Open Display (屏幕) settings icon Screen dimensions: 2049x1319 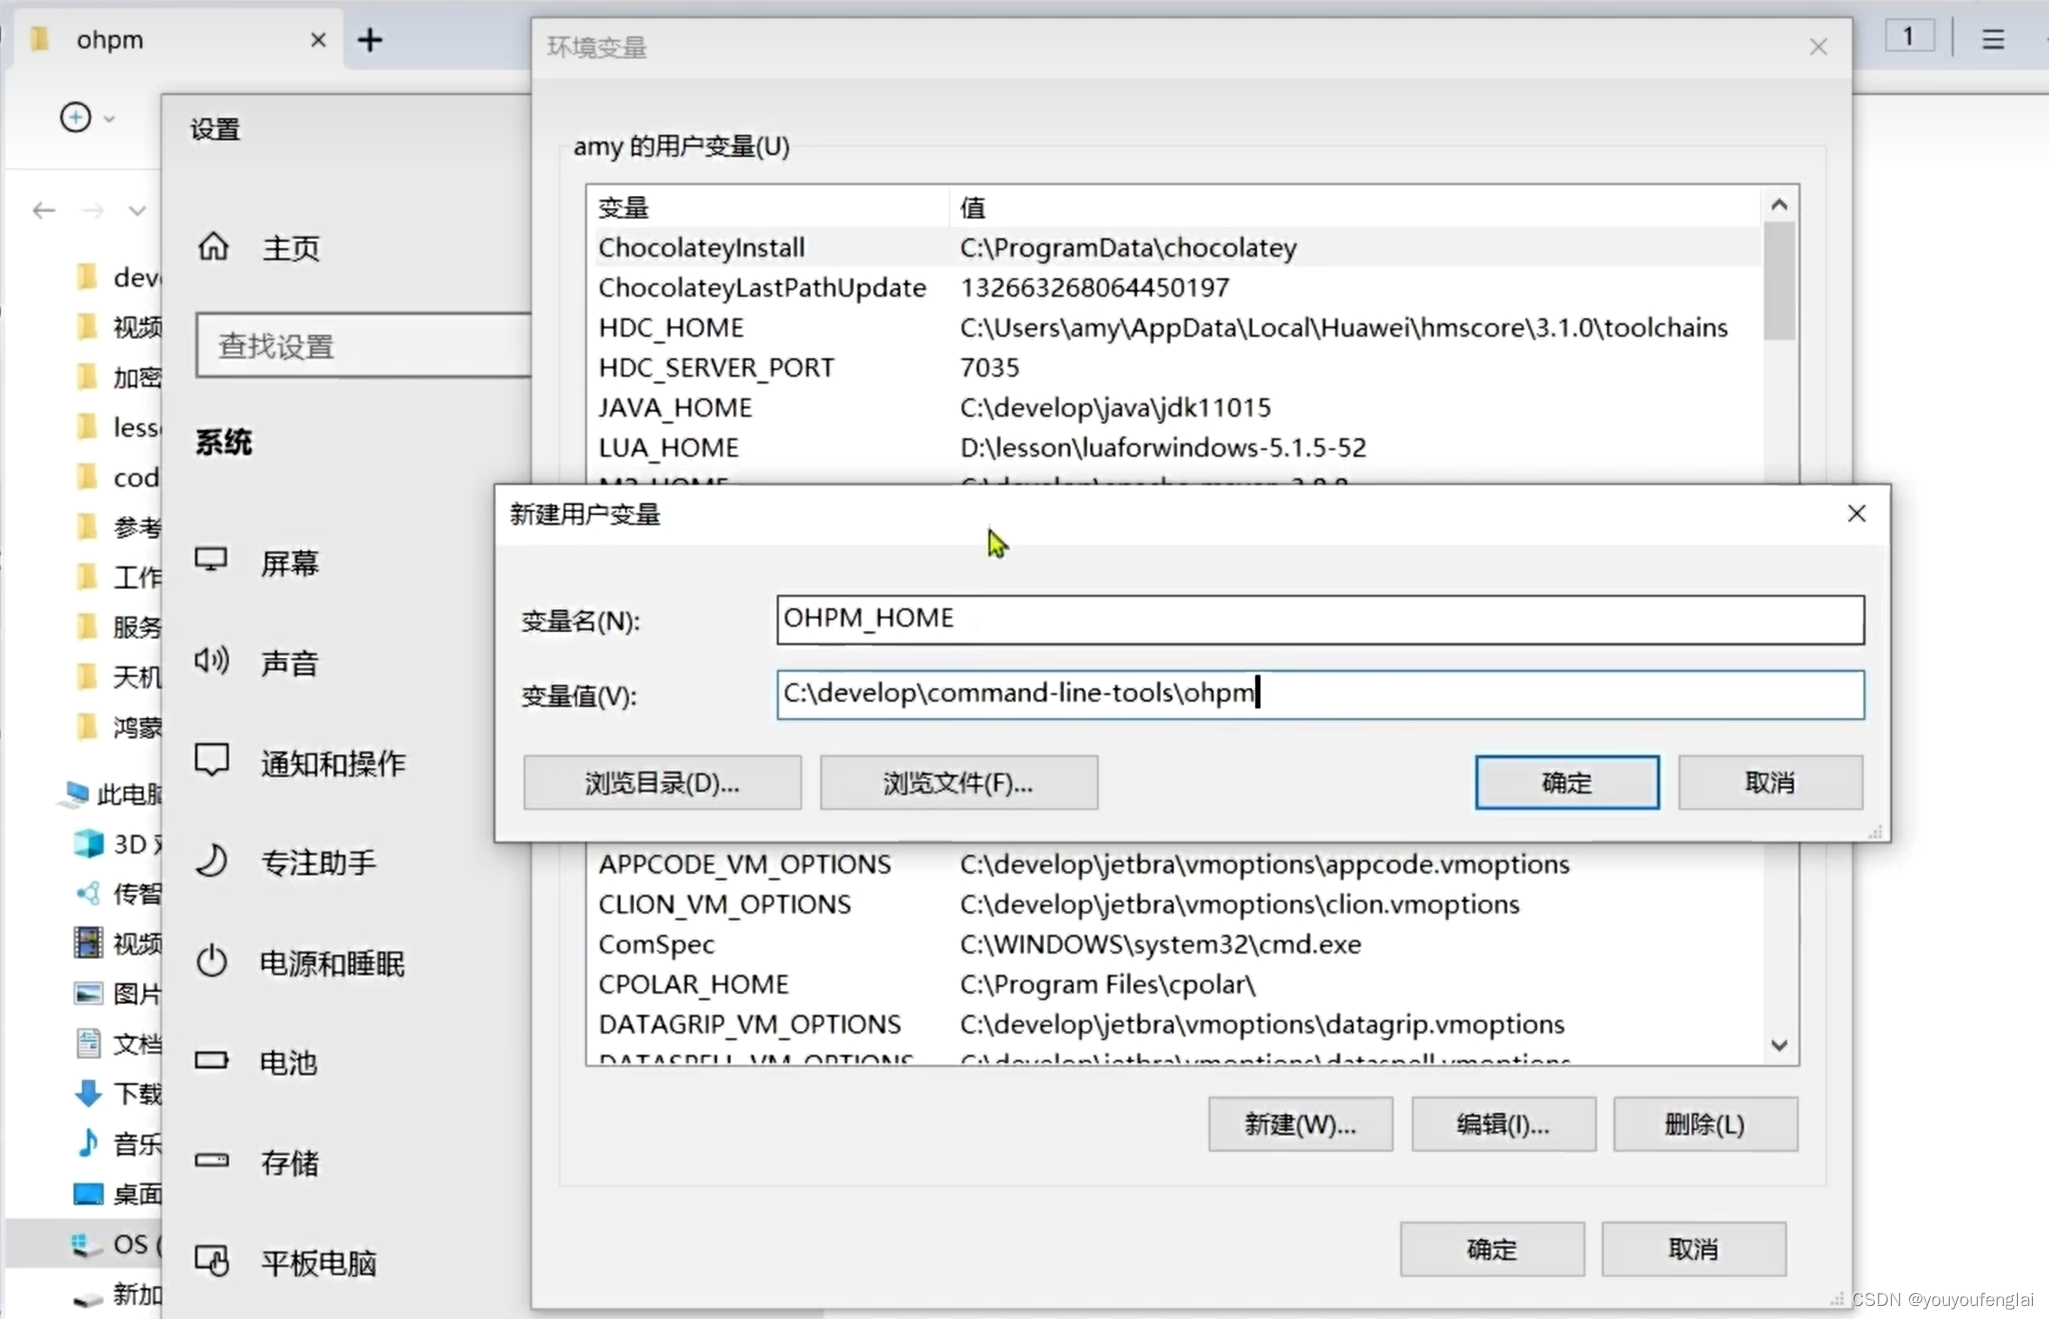pyautogui.click(x=211, y=560)
